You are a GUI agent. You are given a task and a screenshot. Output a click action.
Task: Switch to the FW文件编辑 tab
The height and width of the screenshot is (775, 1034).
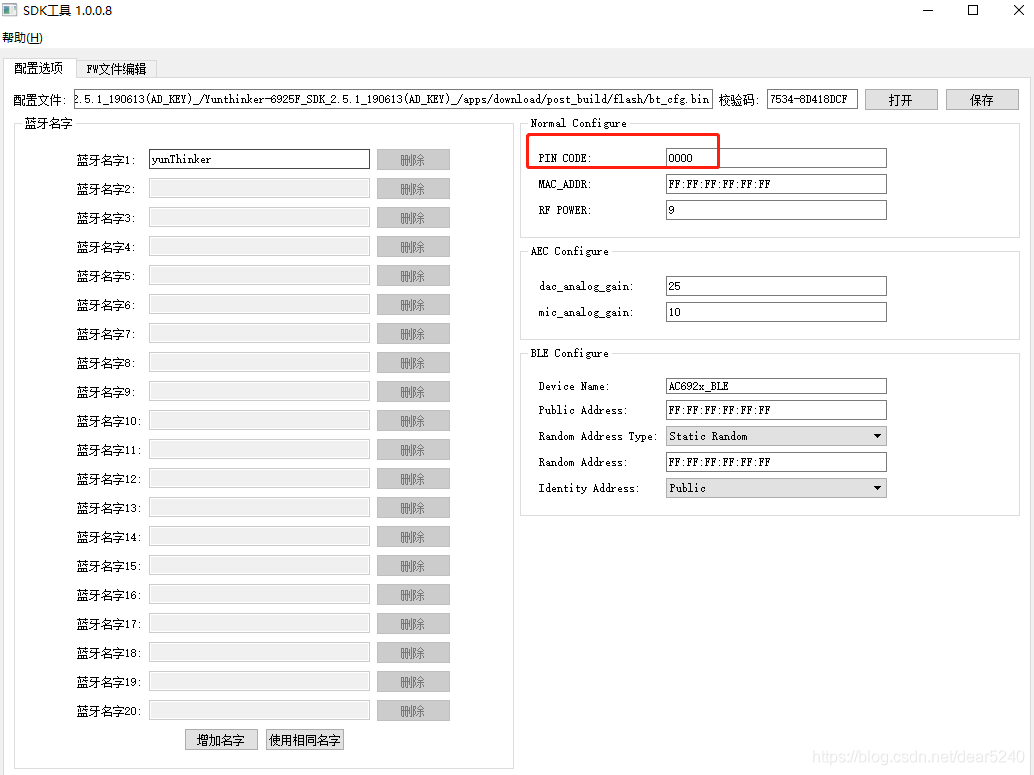pos(116,69)
